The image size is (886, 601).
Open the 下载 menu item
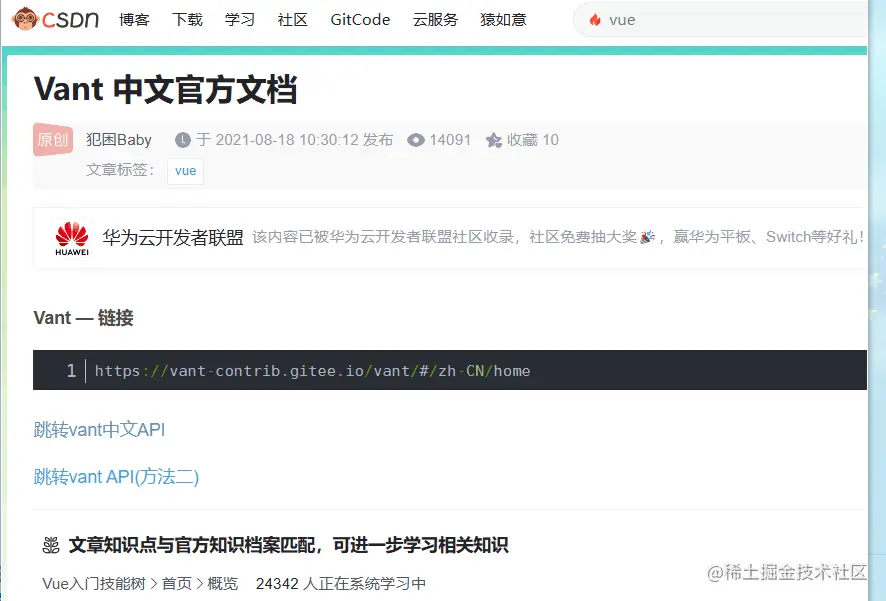(187, 20)
